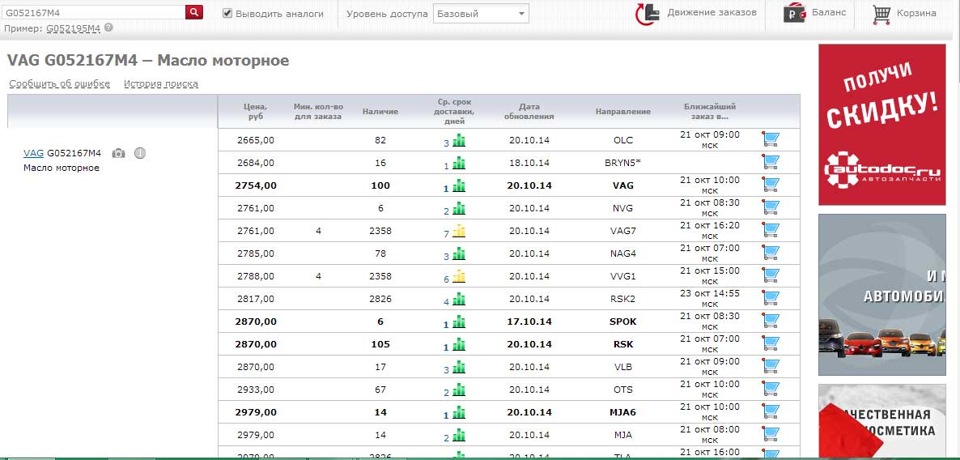Add VAG7 offer to cart
The height and width of the screenshot is (460, 960).
tap(770, 230)
